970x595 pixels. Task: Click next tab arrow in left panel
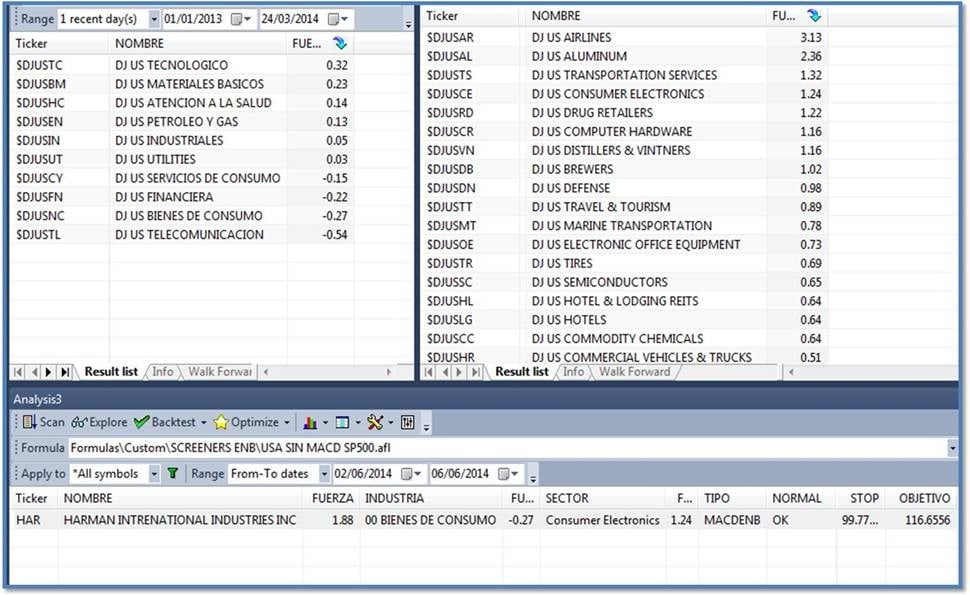click(49, 372)
